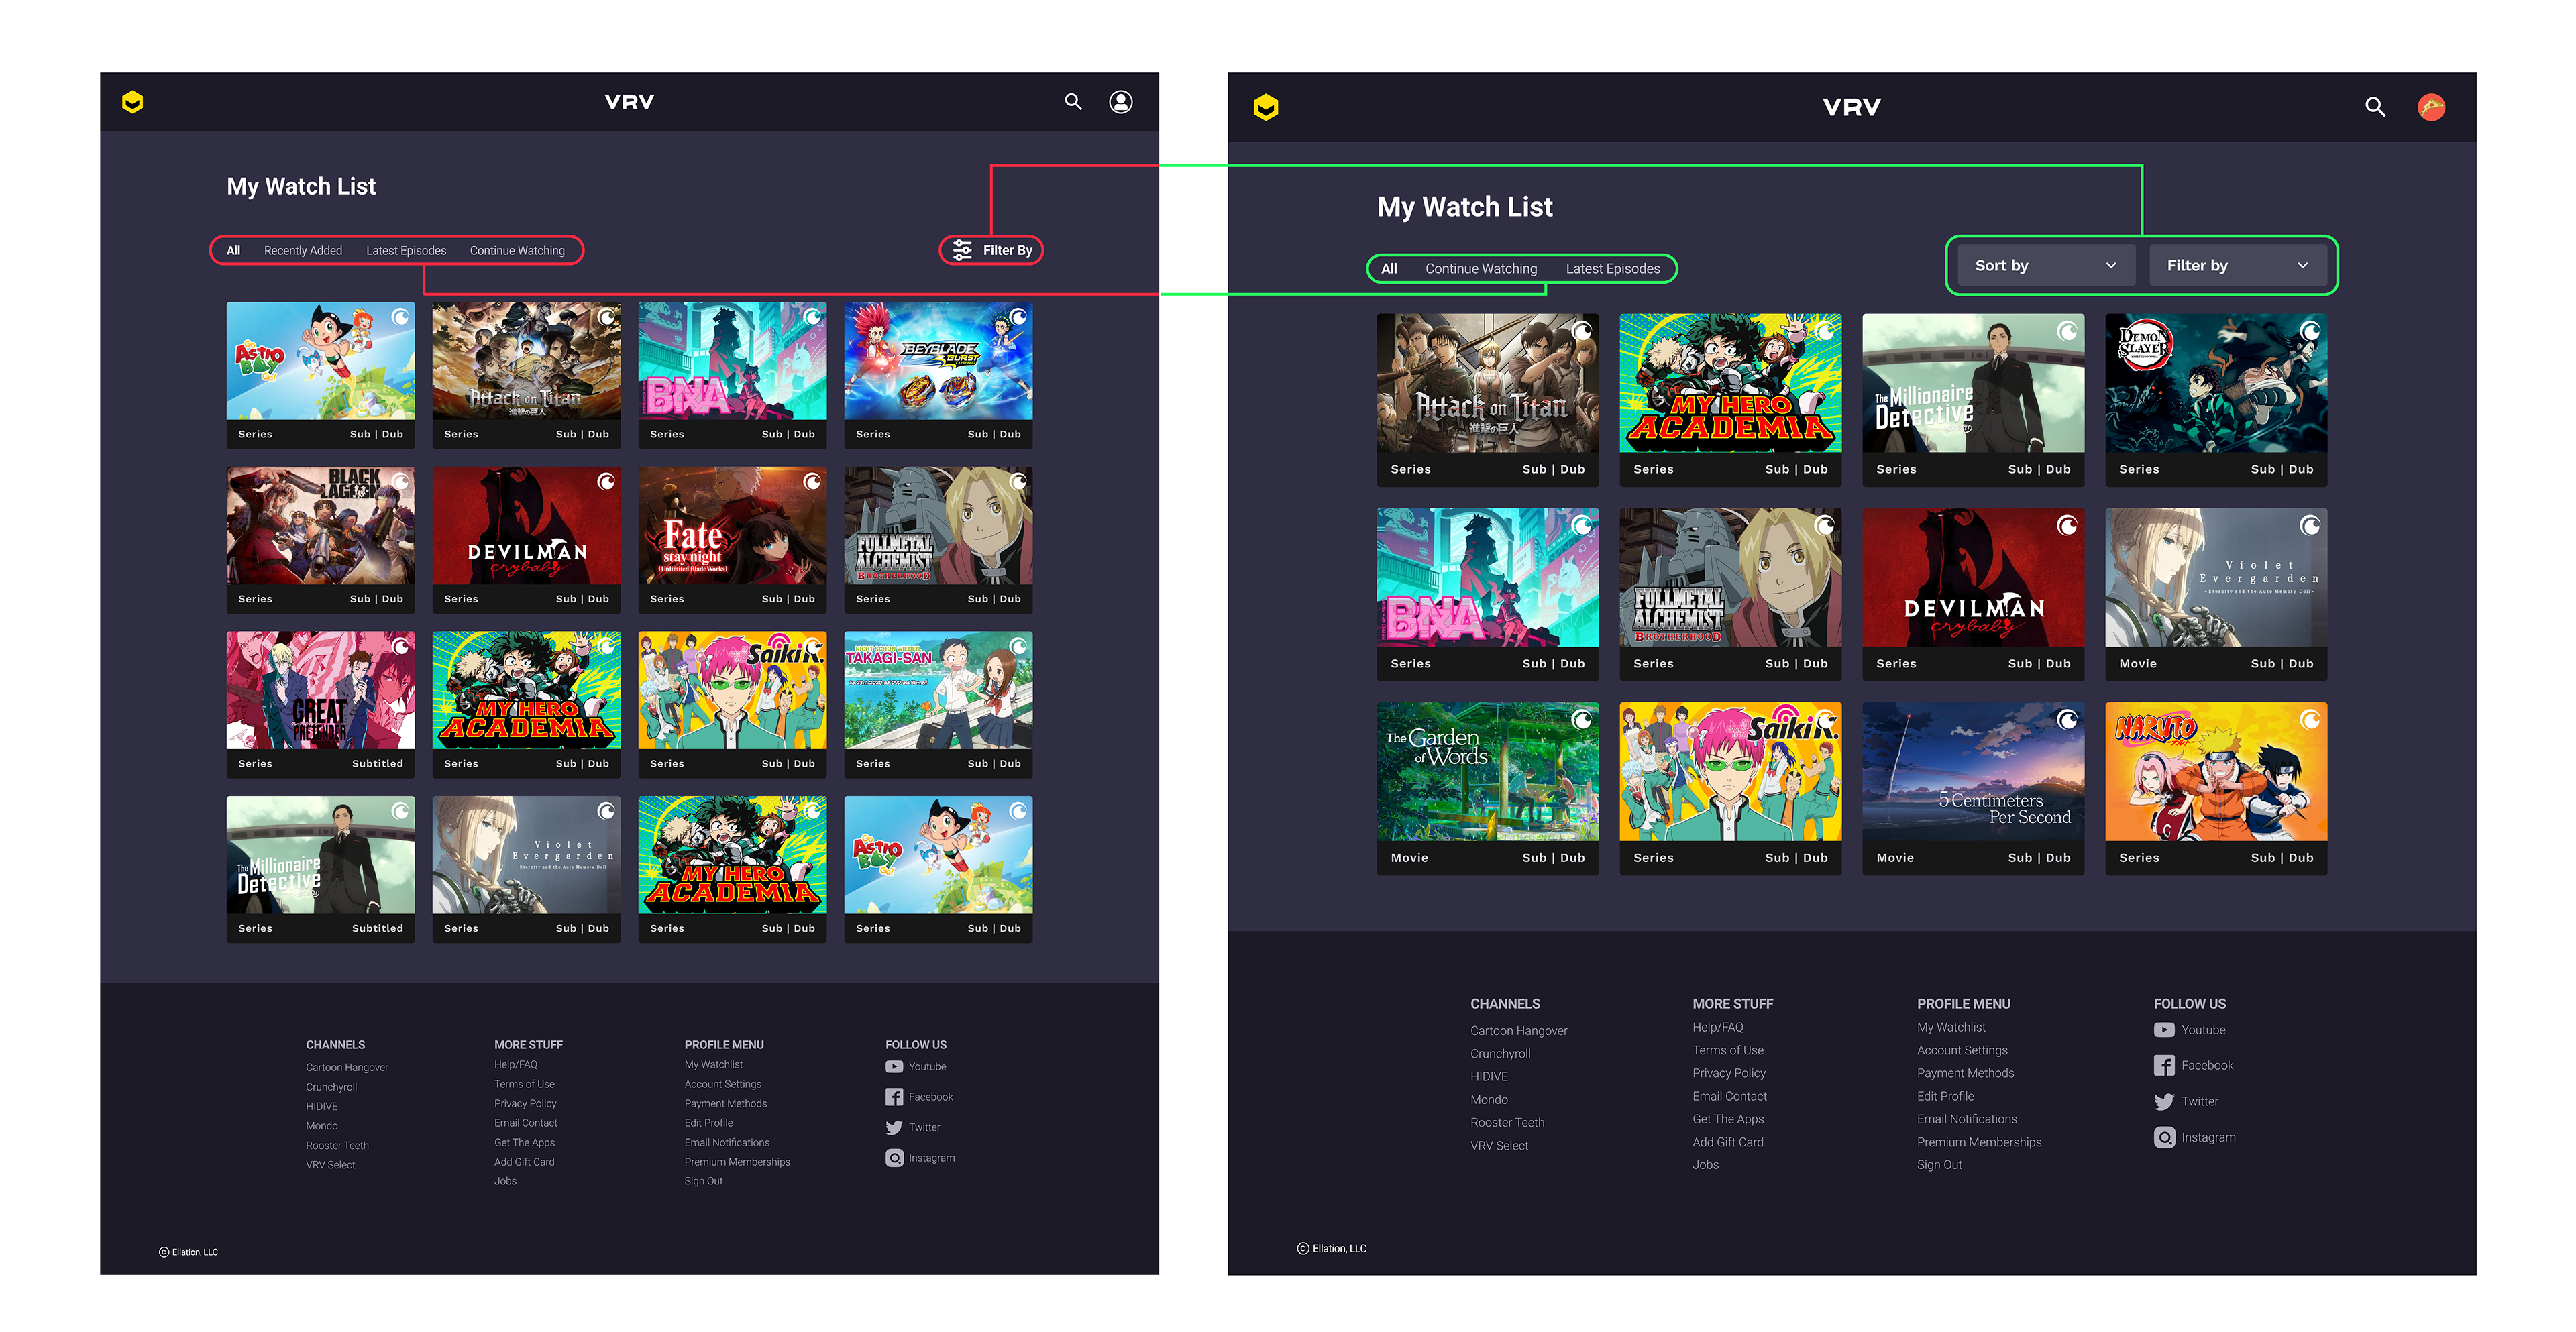Click the Twitter icon in left footer
The image size is (2576, 1332).
894,1127
